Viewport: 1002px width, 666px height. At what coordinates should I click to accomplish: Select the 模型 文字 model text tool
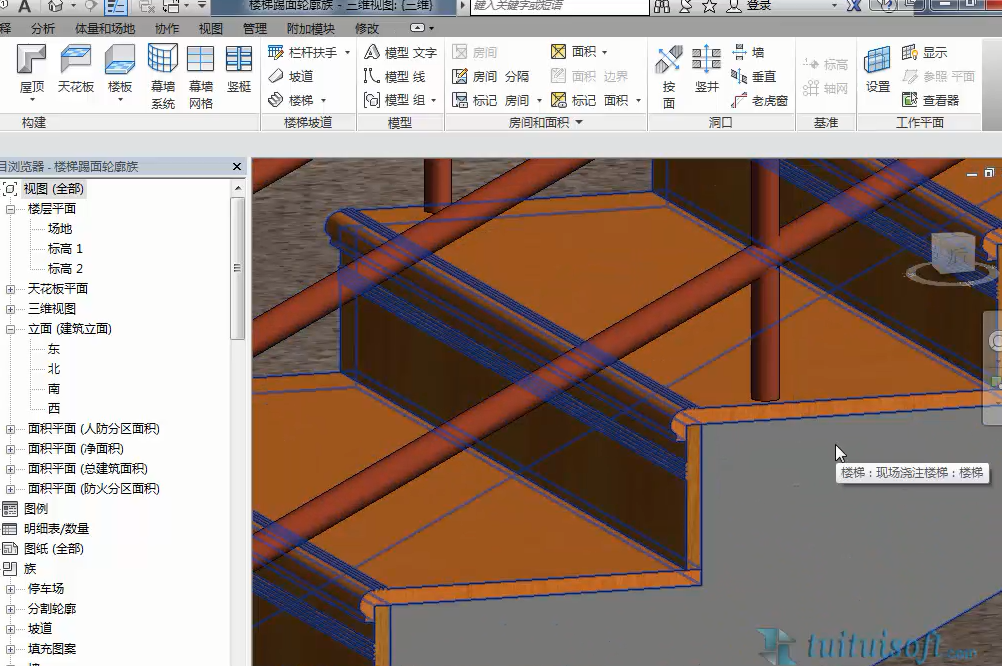click(401, 52)
